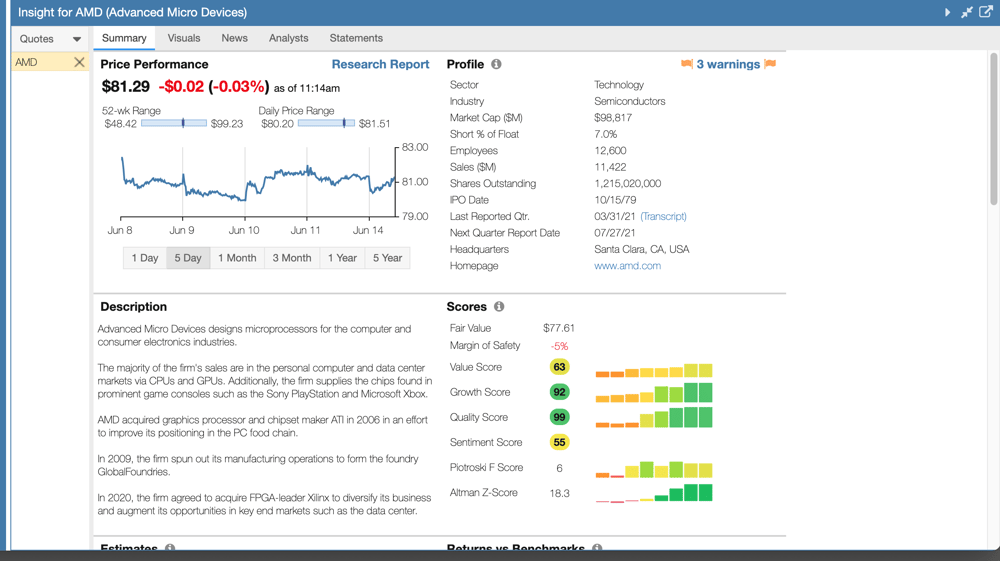This screenshot has height=561, width=1000.
Task: Click the current price $81.29
Action: (x=126, y=87)
